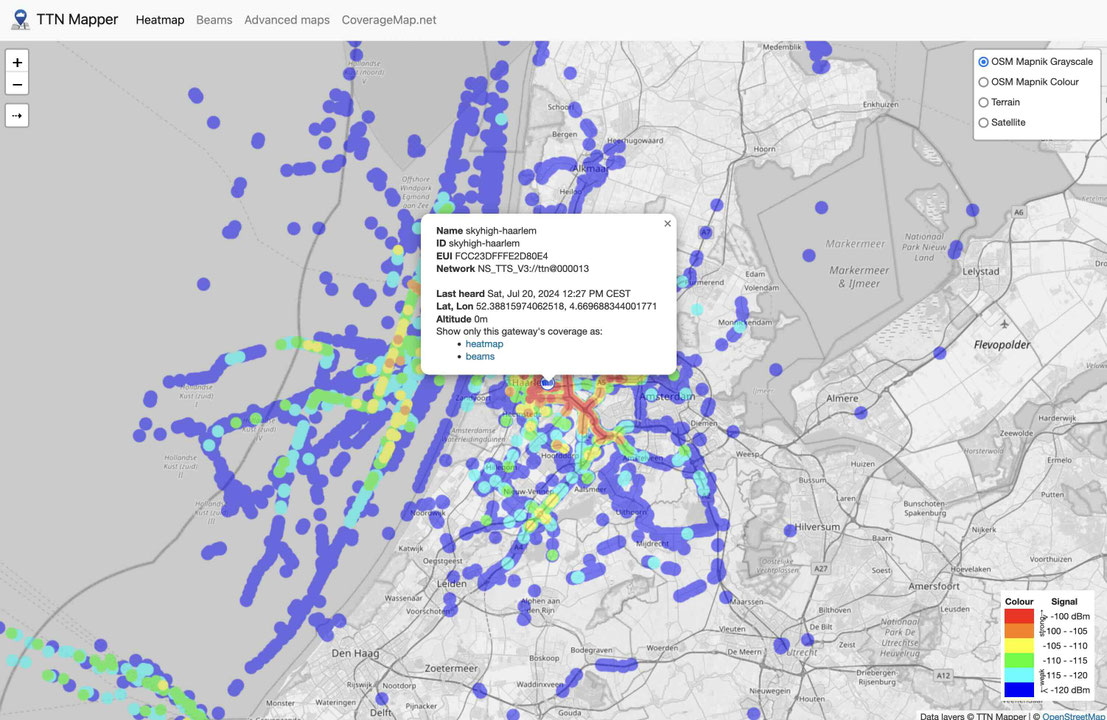This screenshot has width=1107, height=720.
Task: Click the red legend colour swatch
Action: [x=1019, y=616]
